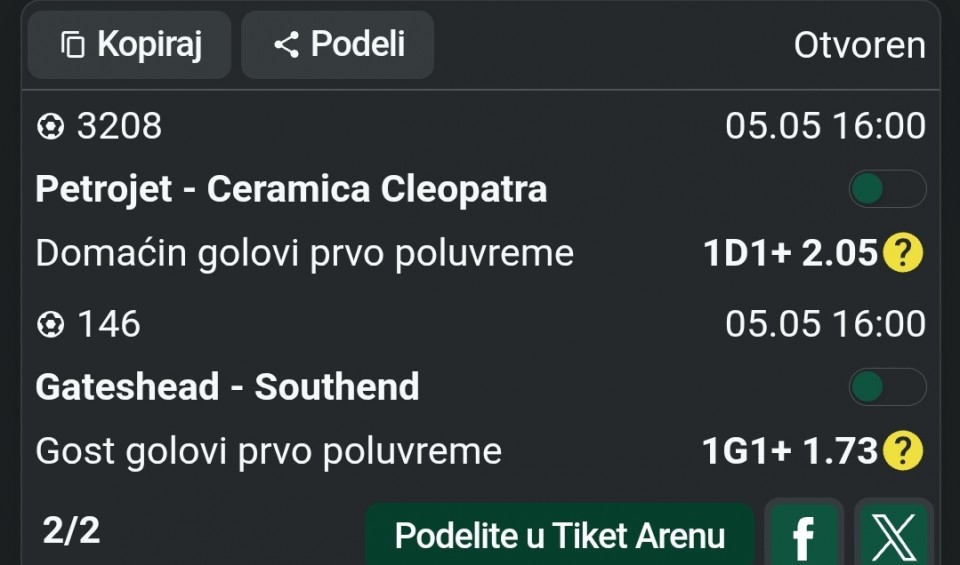Toggle the Gateshead - Southend switch

pyautogui.click(x=887, y=387)
